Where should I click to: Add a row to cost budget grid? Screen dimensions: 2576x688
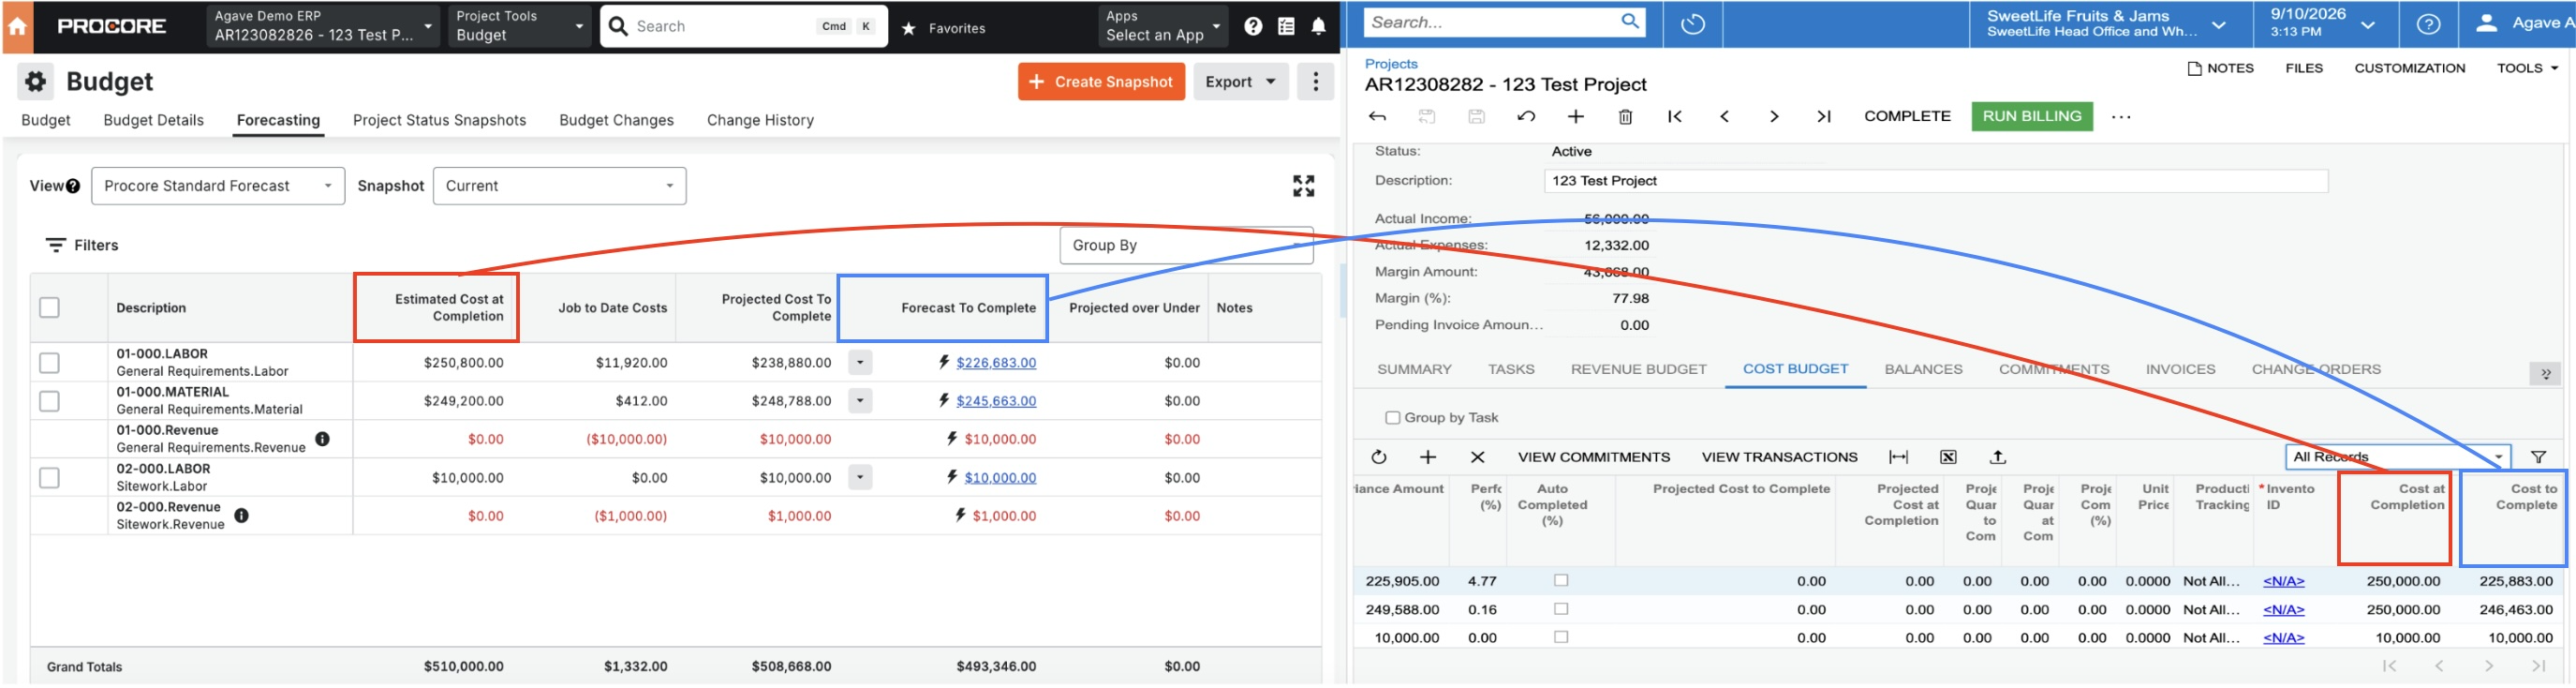pos(1427,458)
